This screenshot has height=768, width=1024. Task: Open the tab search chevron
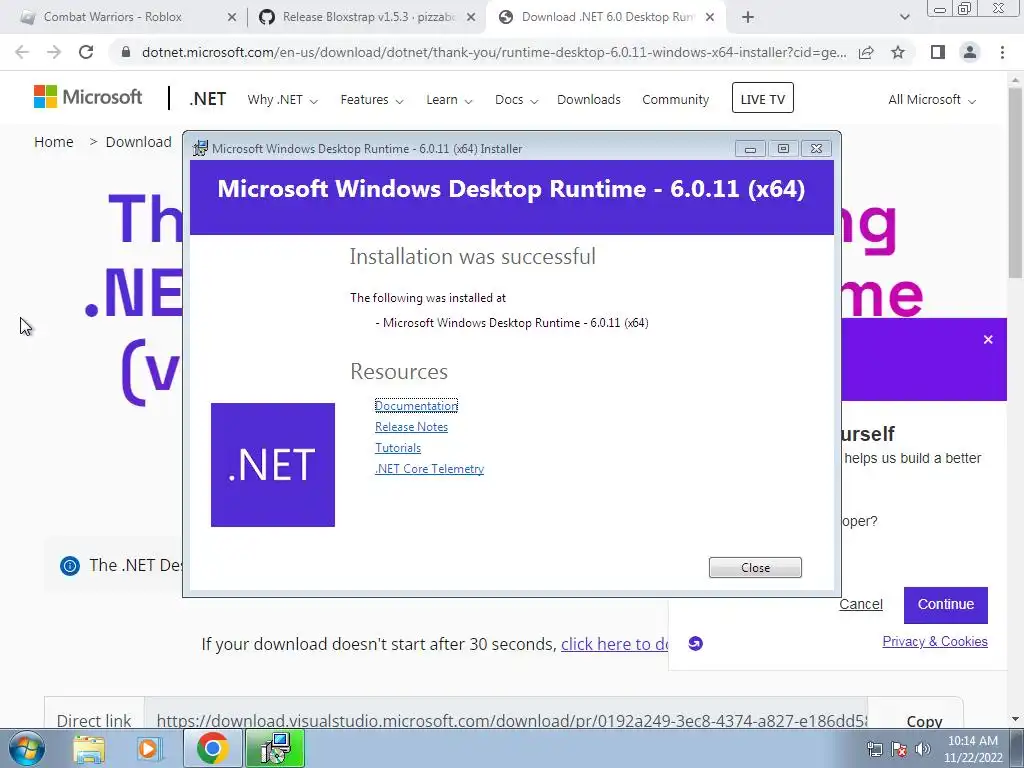pyautogui.click(x=904, y=17)
